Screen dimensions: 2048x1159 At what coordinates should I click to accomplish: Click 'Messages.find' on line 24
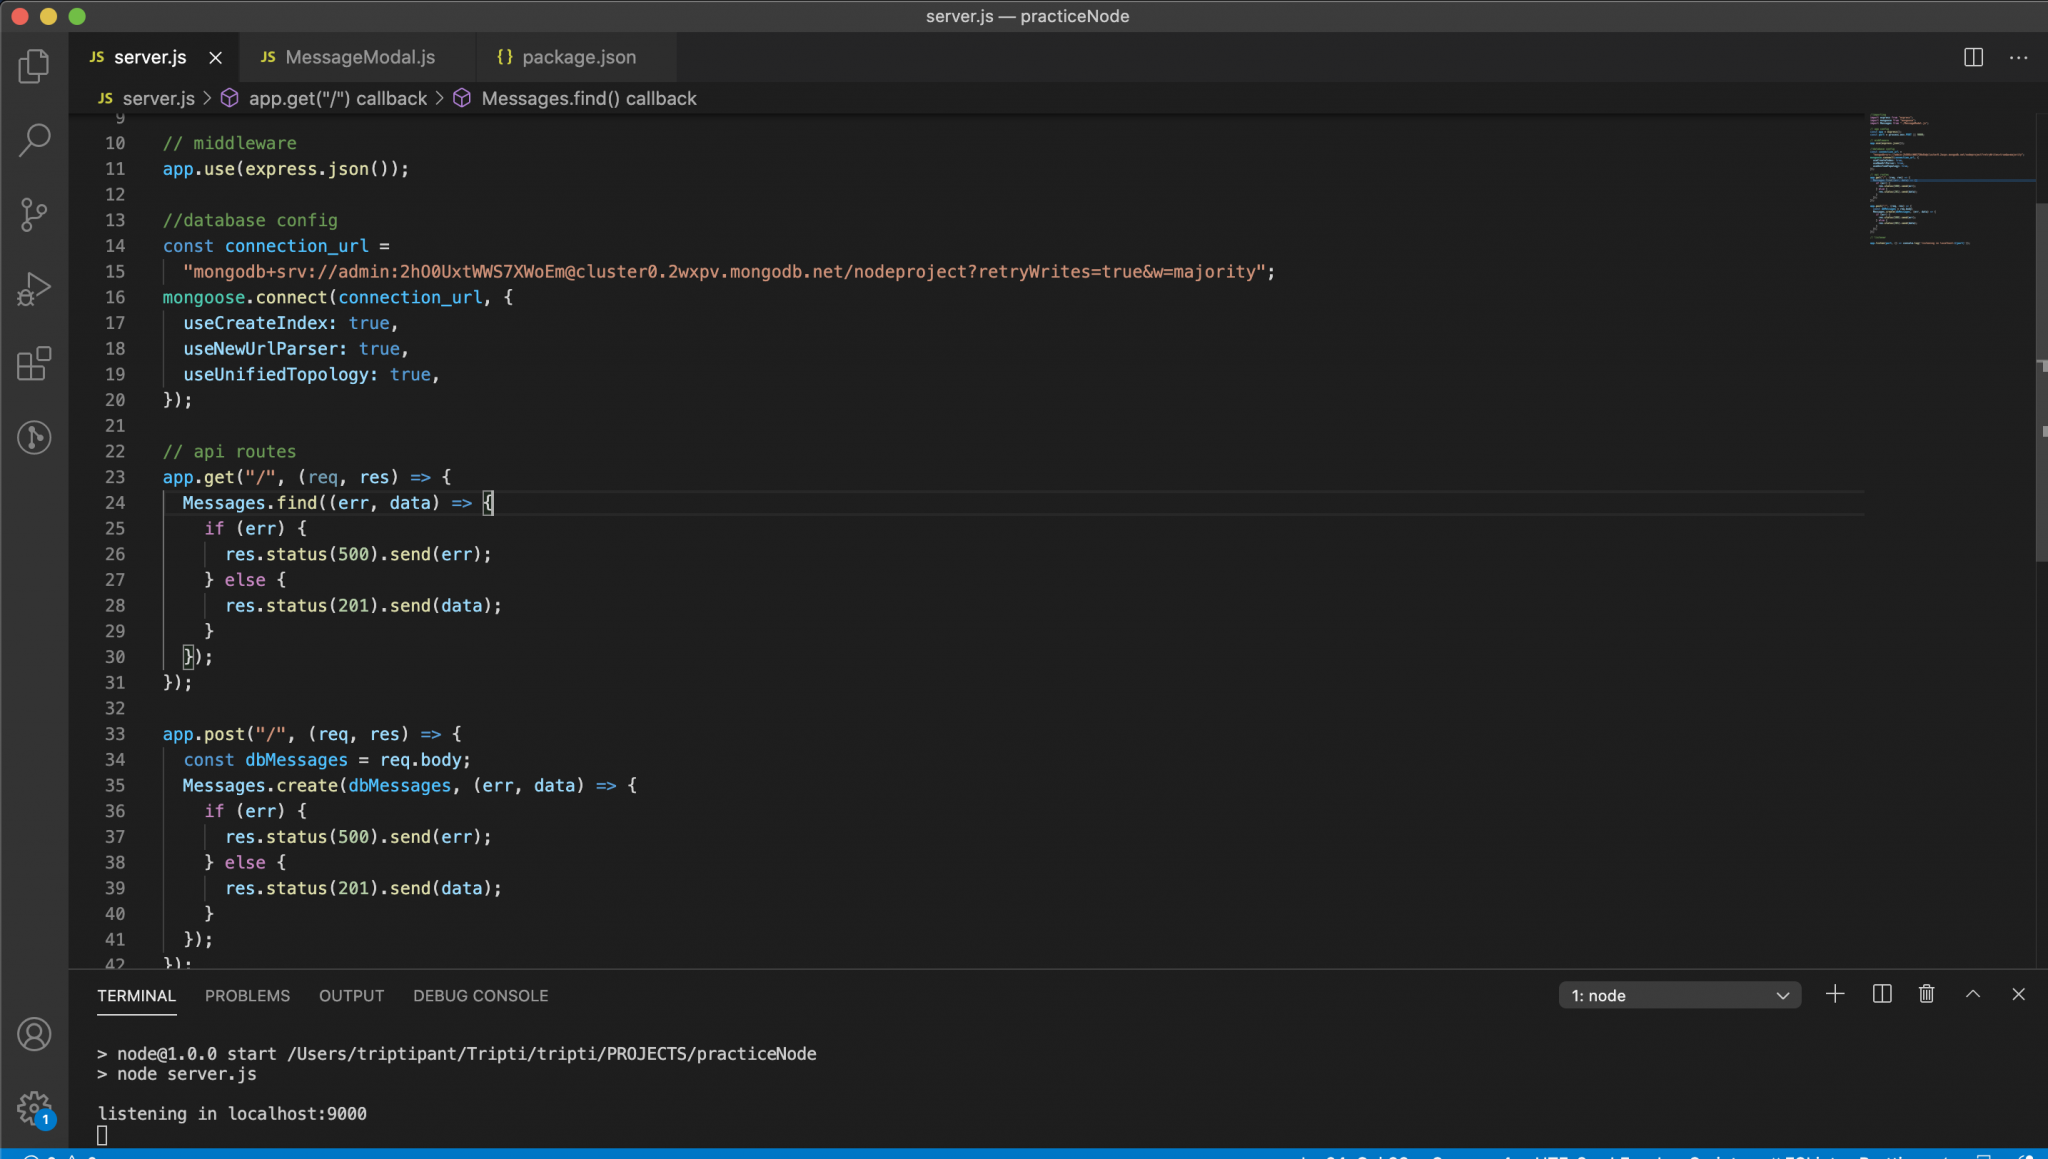pyautogui.click(x=250, y=503)
